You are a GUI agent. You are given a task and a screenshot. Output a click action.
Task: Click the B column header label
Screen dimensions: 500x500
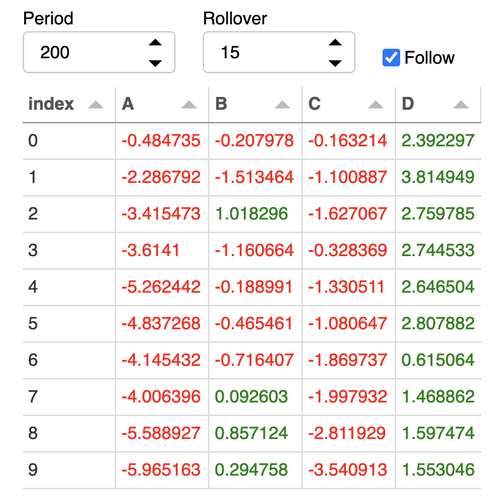(221, 104)
